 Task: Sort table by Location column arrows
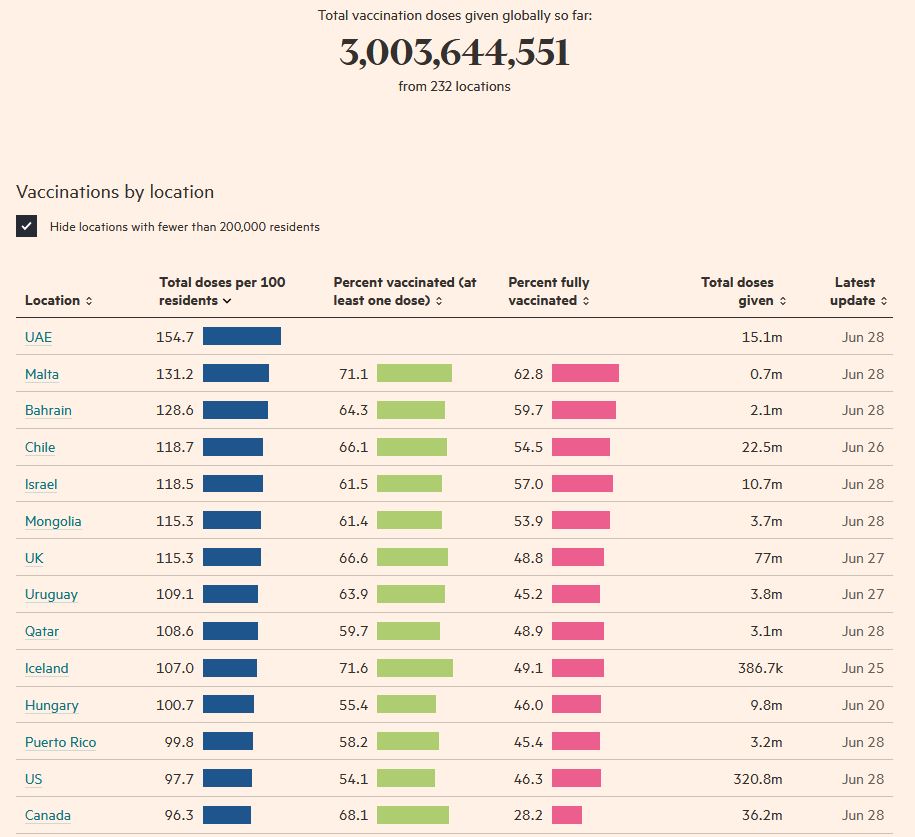pos(89,301)
